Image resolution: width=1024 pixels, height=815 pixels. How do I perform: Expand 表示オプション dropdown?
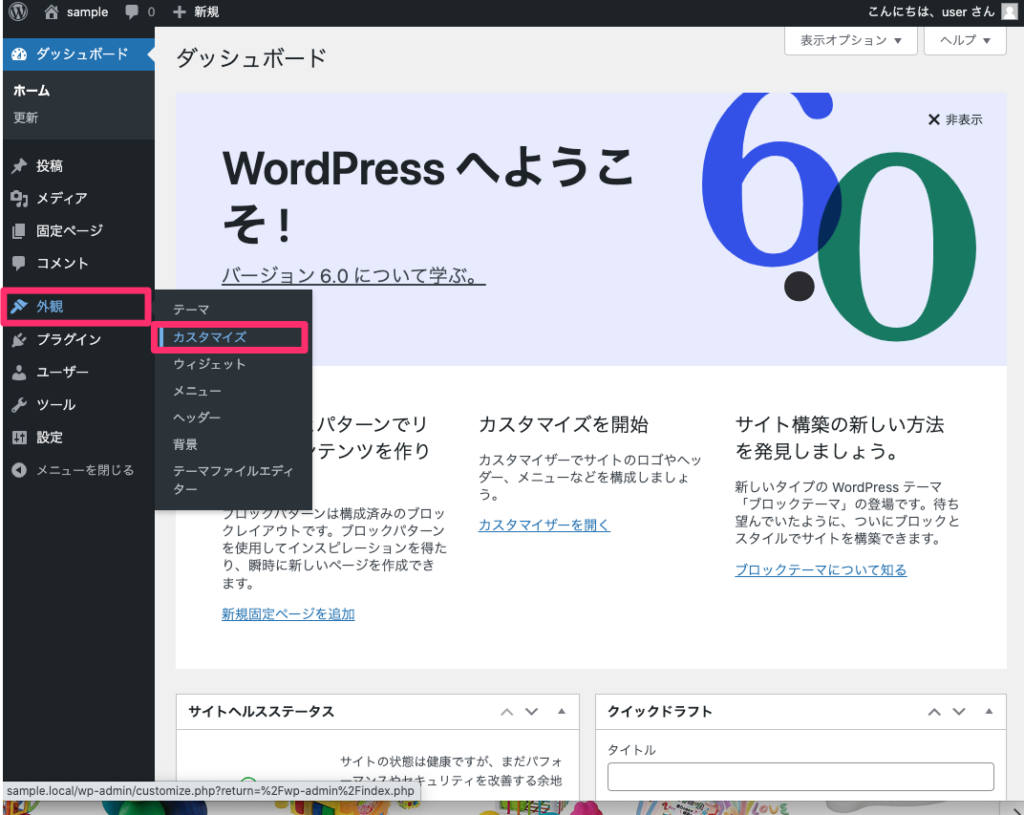[850, 40]
